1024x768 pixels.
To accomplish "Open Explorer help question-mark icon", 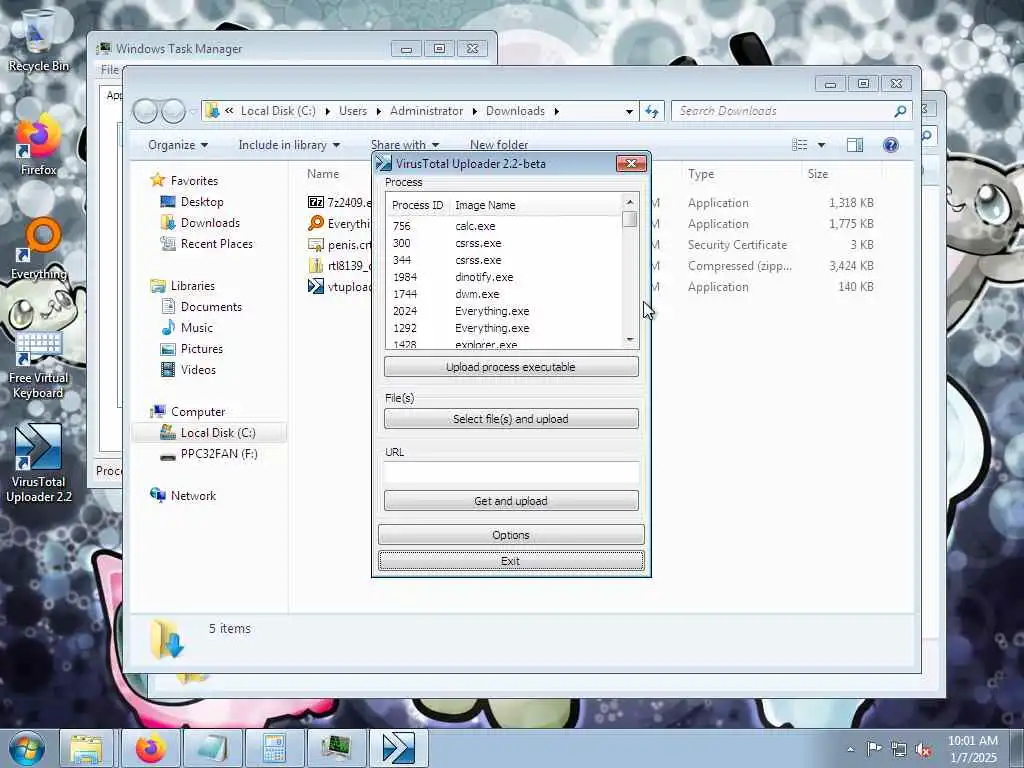I will pos(891,145).
